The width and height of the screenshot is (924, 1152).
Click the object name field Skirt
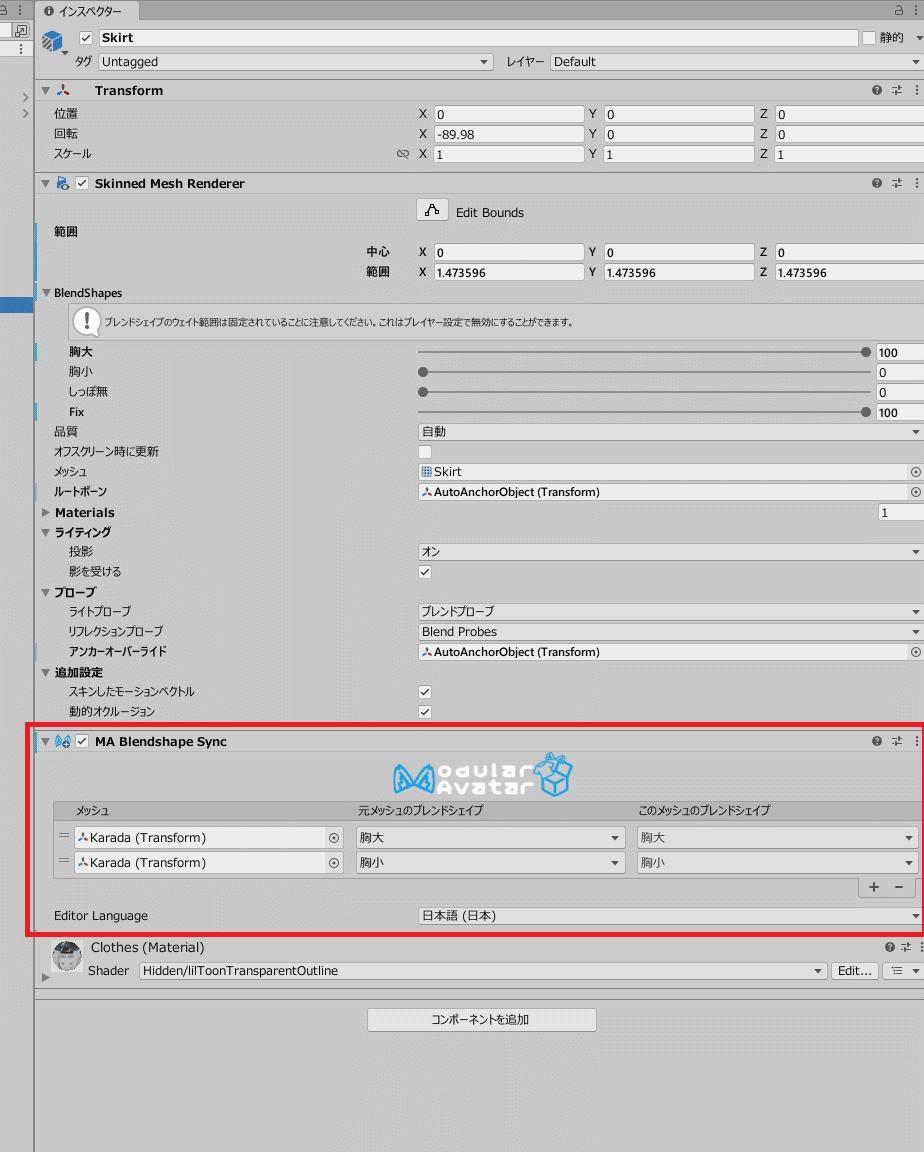click(478, 37)
